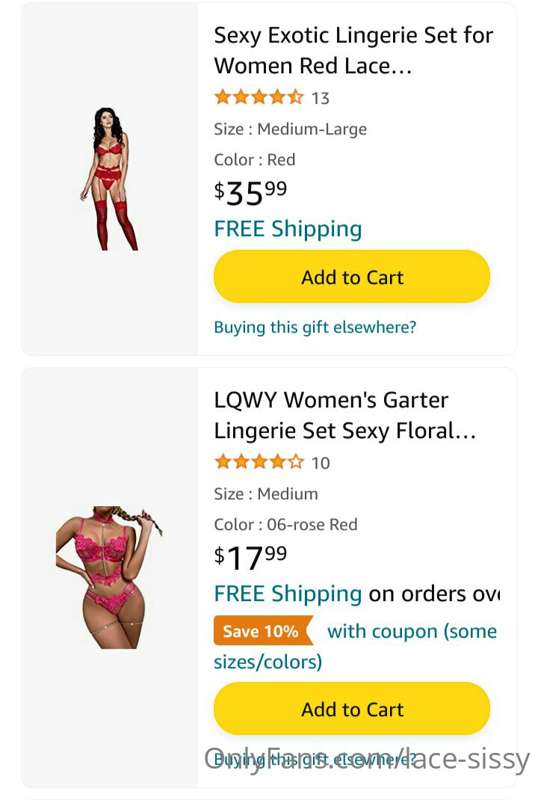Open the LQWY Women's Garter Lingerie Set title

tap(345, 415)
